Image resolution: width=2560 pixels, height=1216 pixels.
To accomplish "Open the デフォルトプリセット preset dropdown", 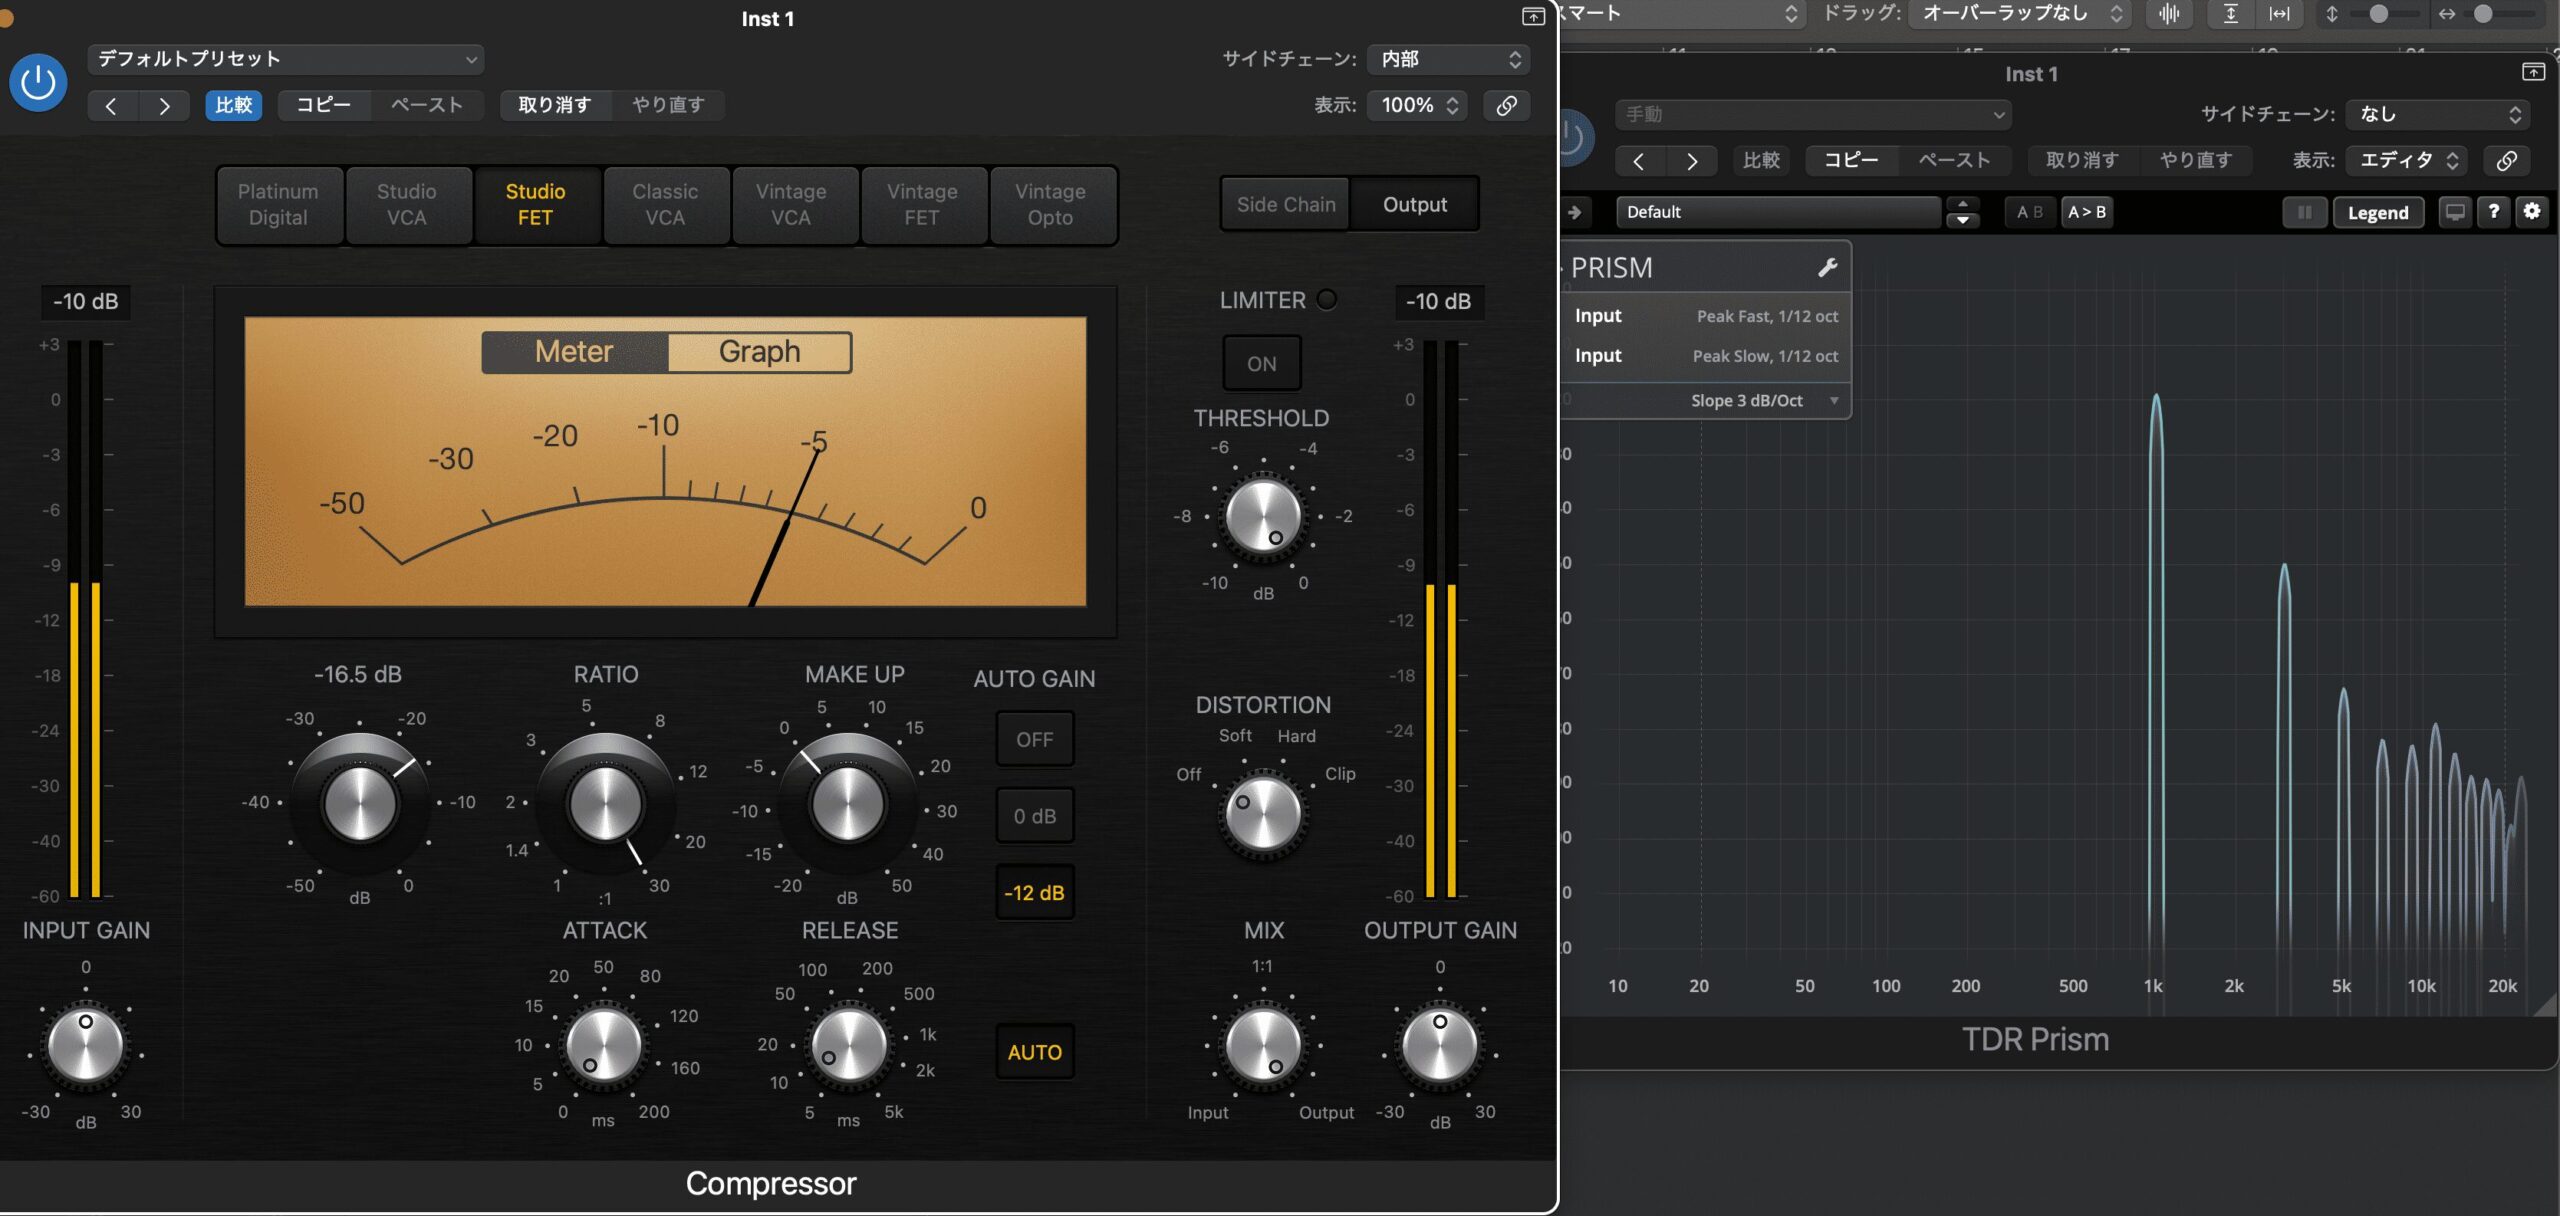I will [286, 59].
